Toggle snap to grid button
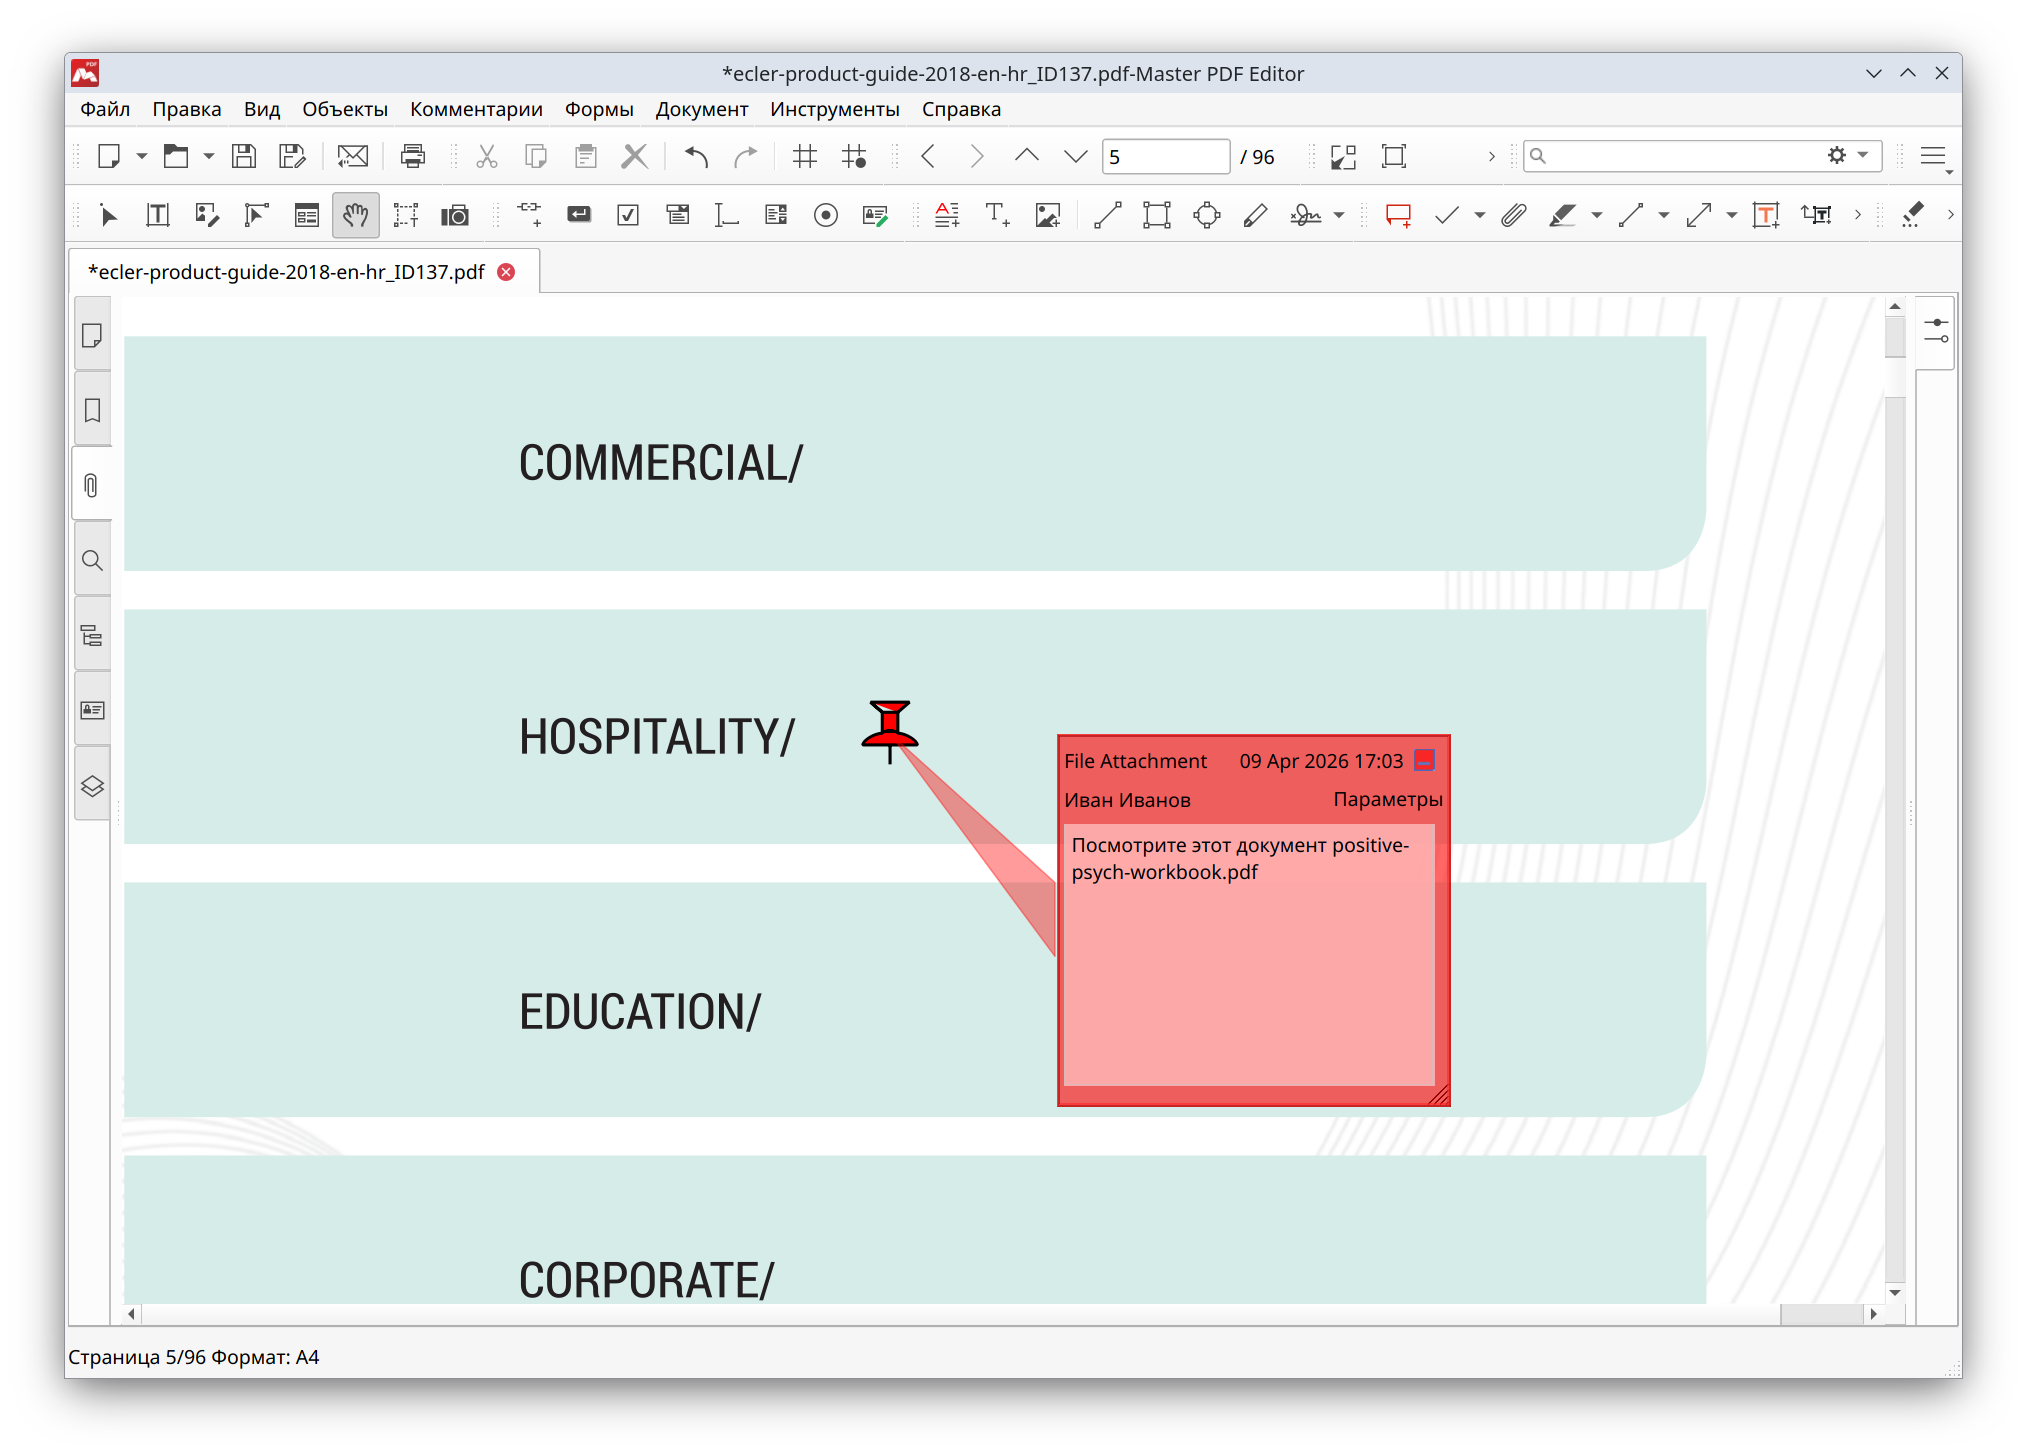2027x1455 pixels. point(854,156)
